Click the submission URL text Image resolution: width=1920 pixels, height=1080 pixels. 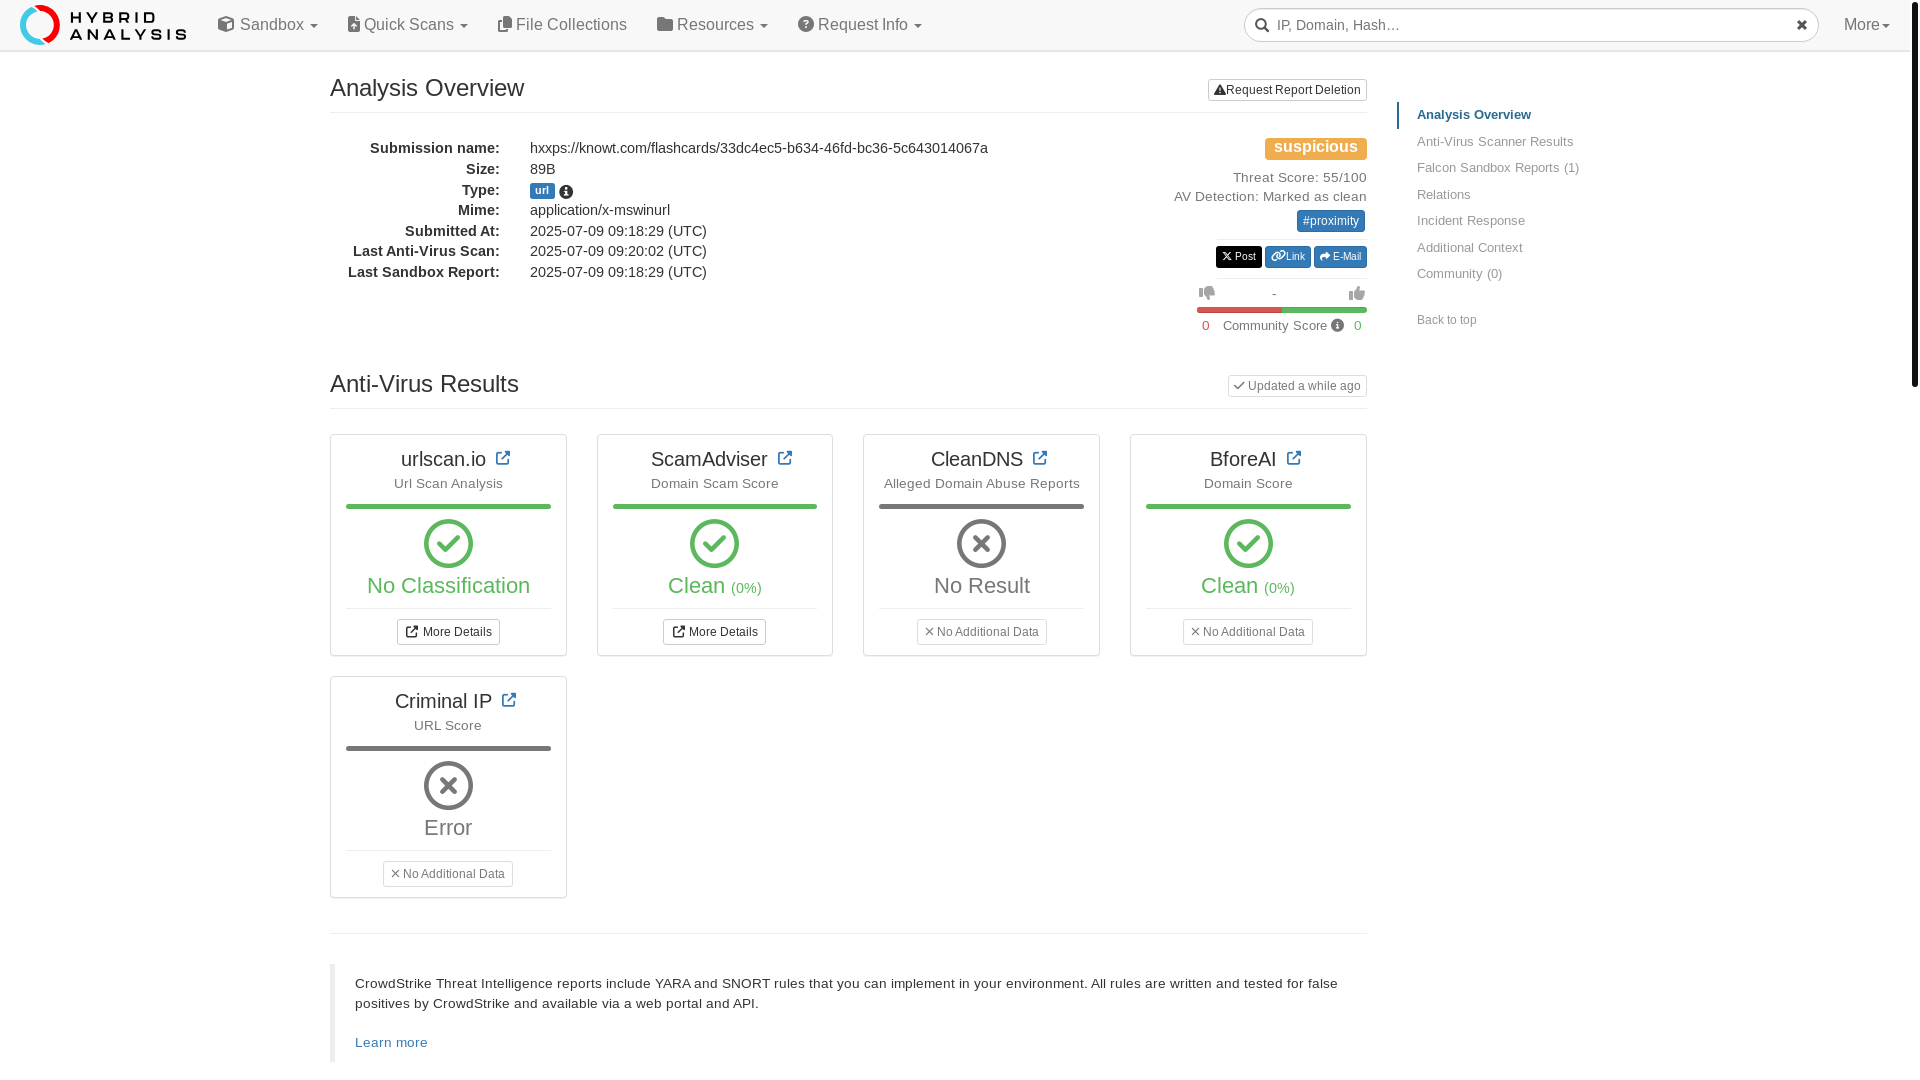click(759, 148)
